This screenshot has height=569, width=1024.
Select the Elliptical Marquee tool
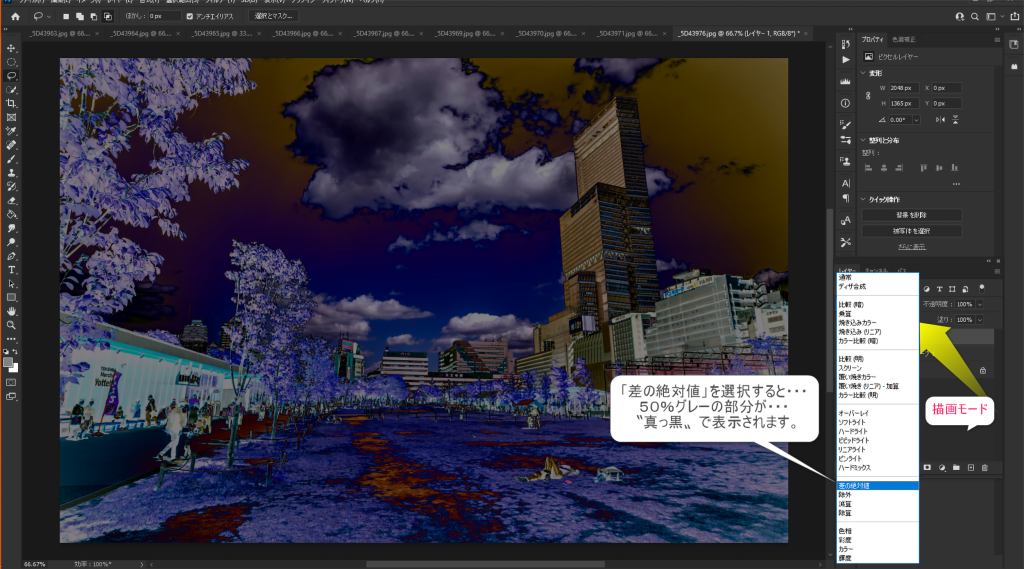pyautogui.click(x=11, y=62)
